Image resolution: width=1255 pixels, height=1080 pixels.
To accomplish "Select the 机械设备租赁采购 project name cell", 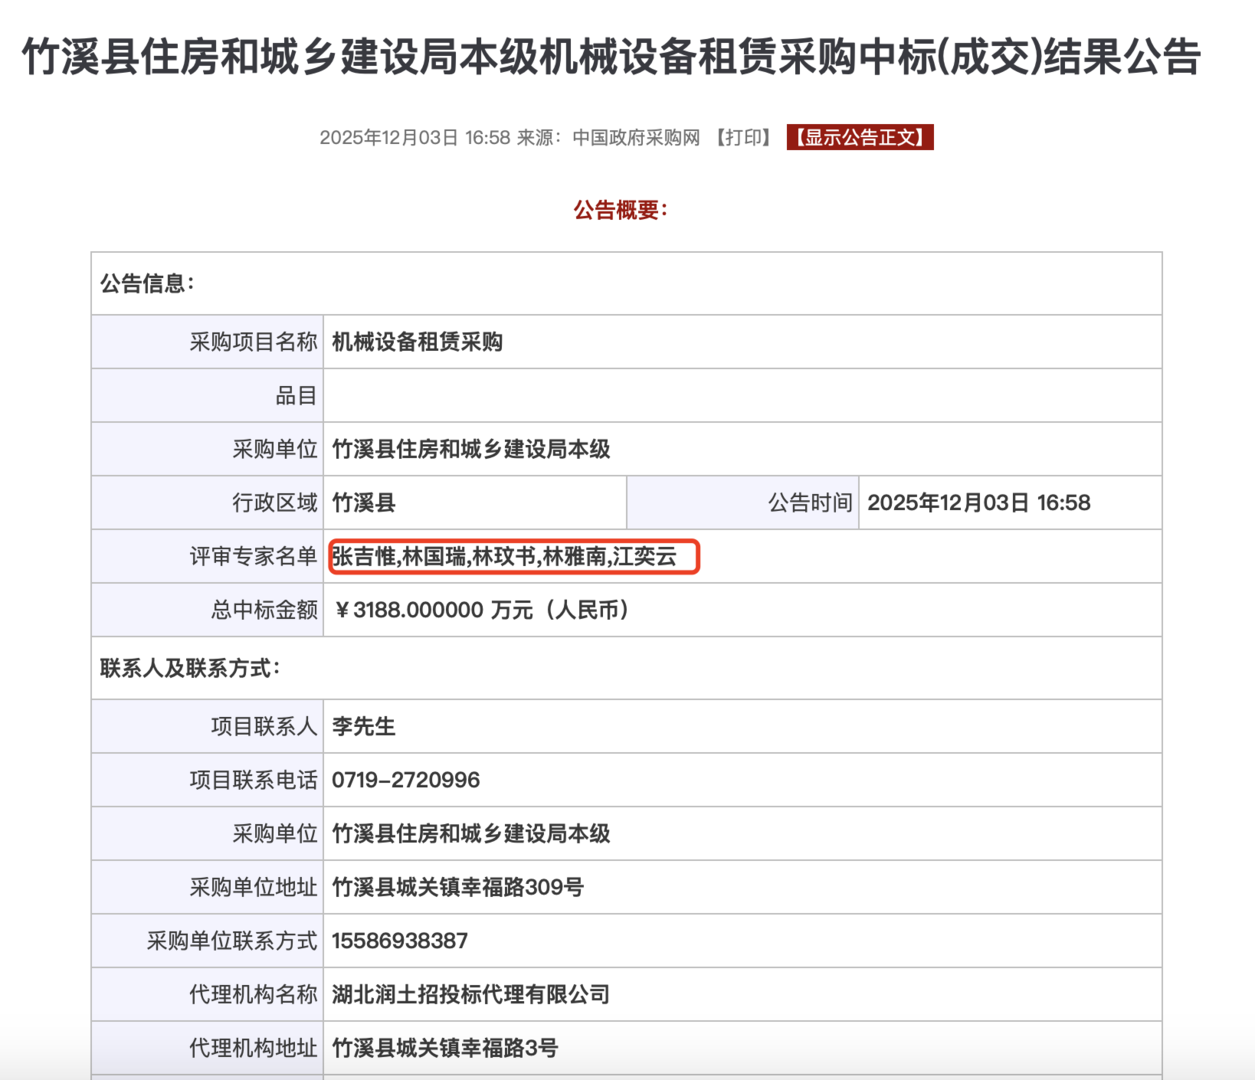I will pos(417,342).
